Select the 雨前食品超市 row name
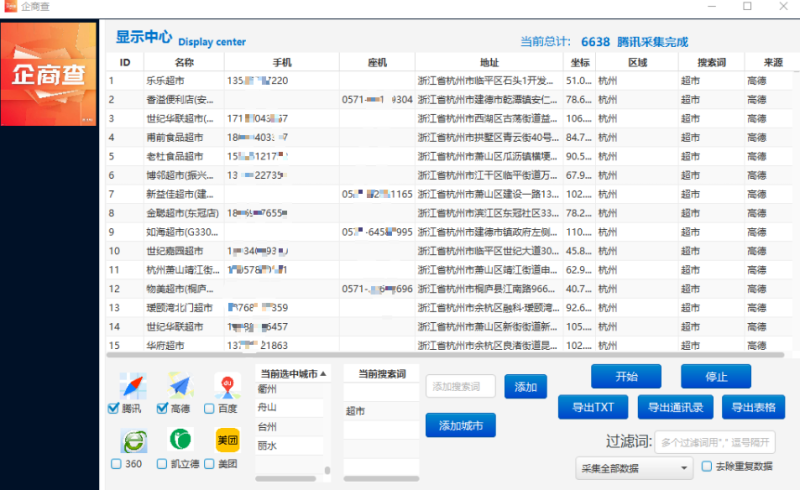 (175, 137)
